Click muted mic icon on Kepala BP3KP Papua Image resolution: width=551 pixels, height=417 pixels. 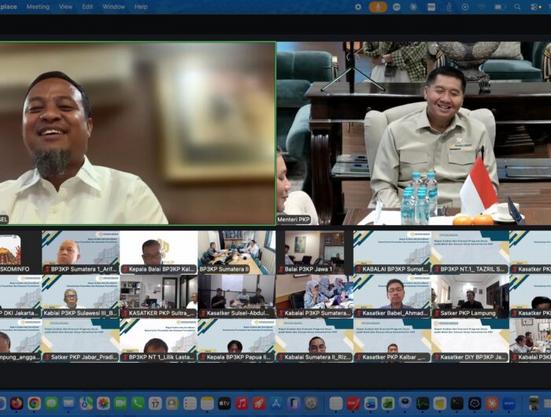[x=203, y=357]
